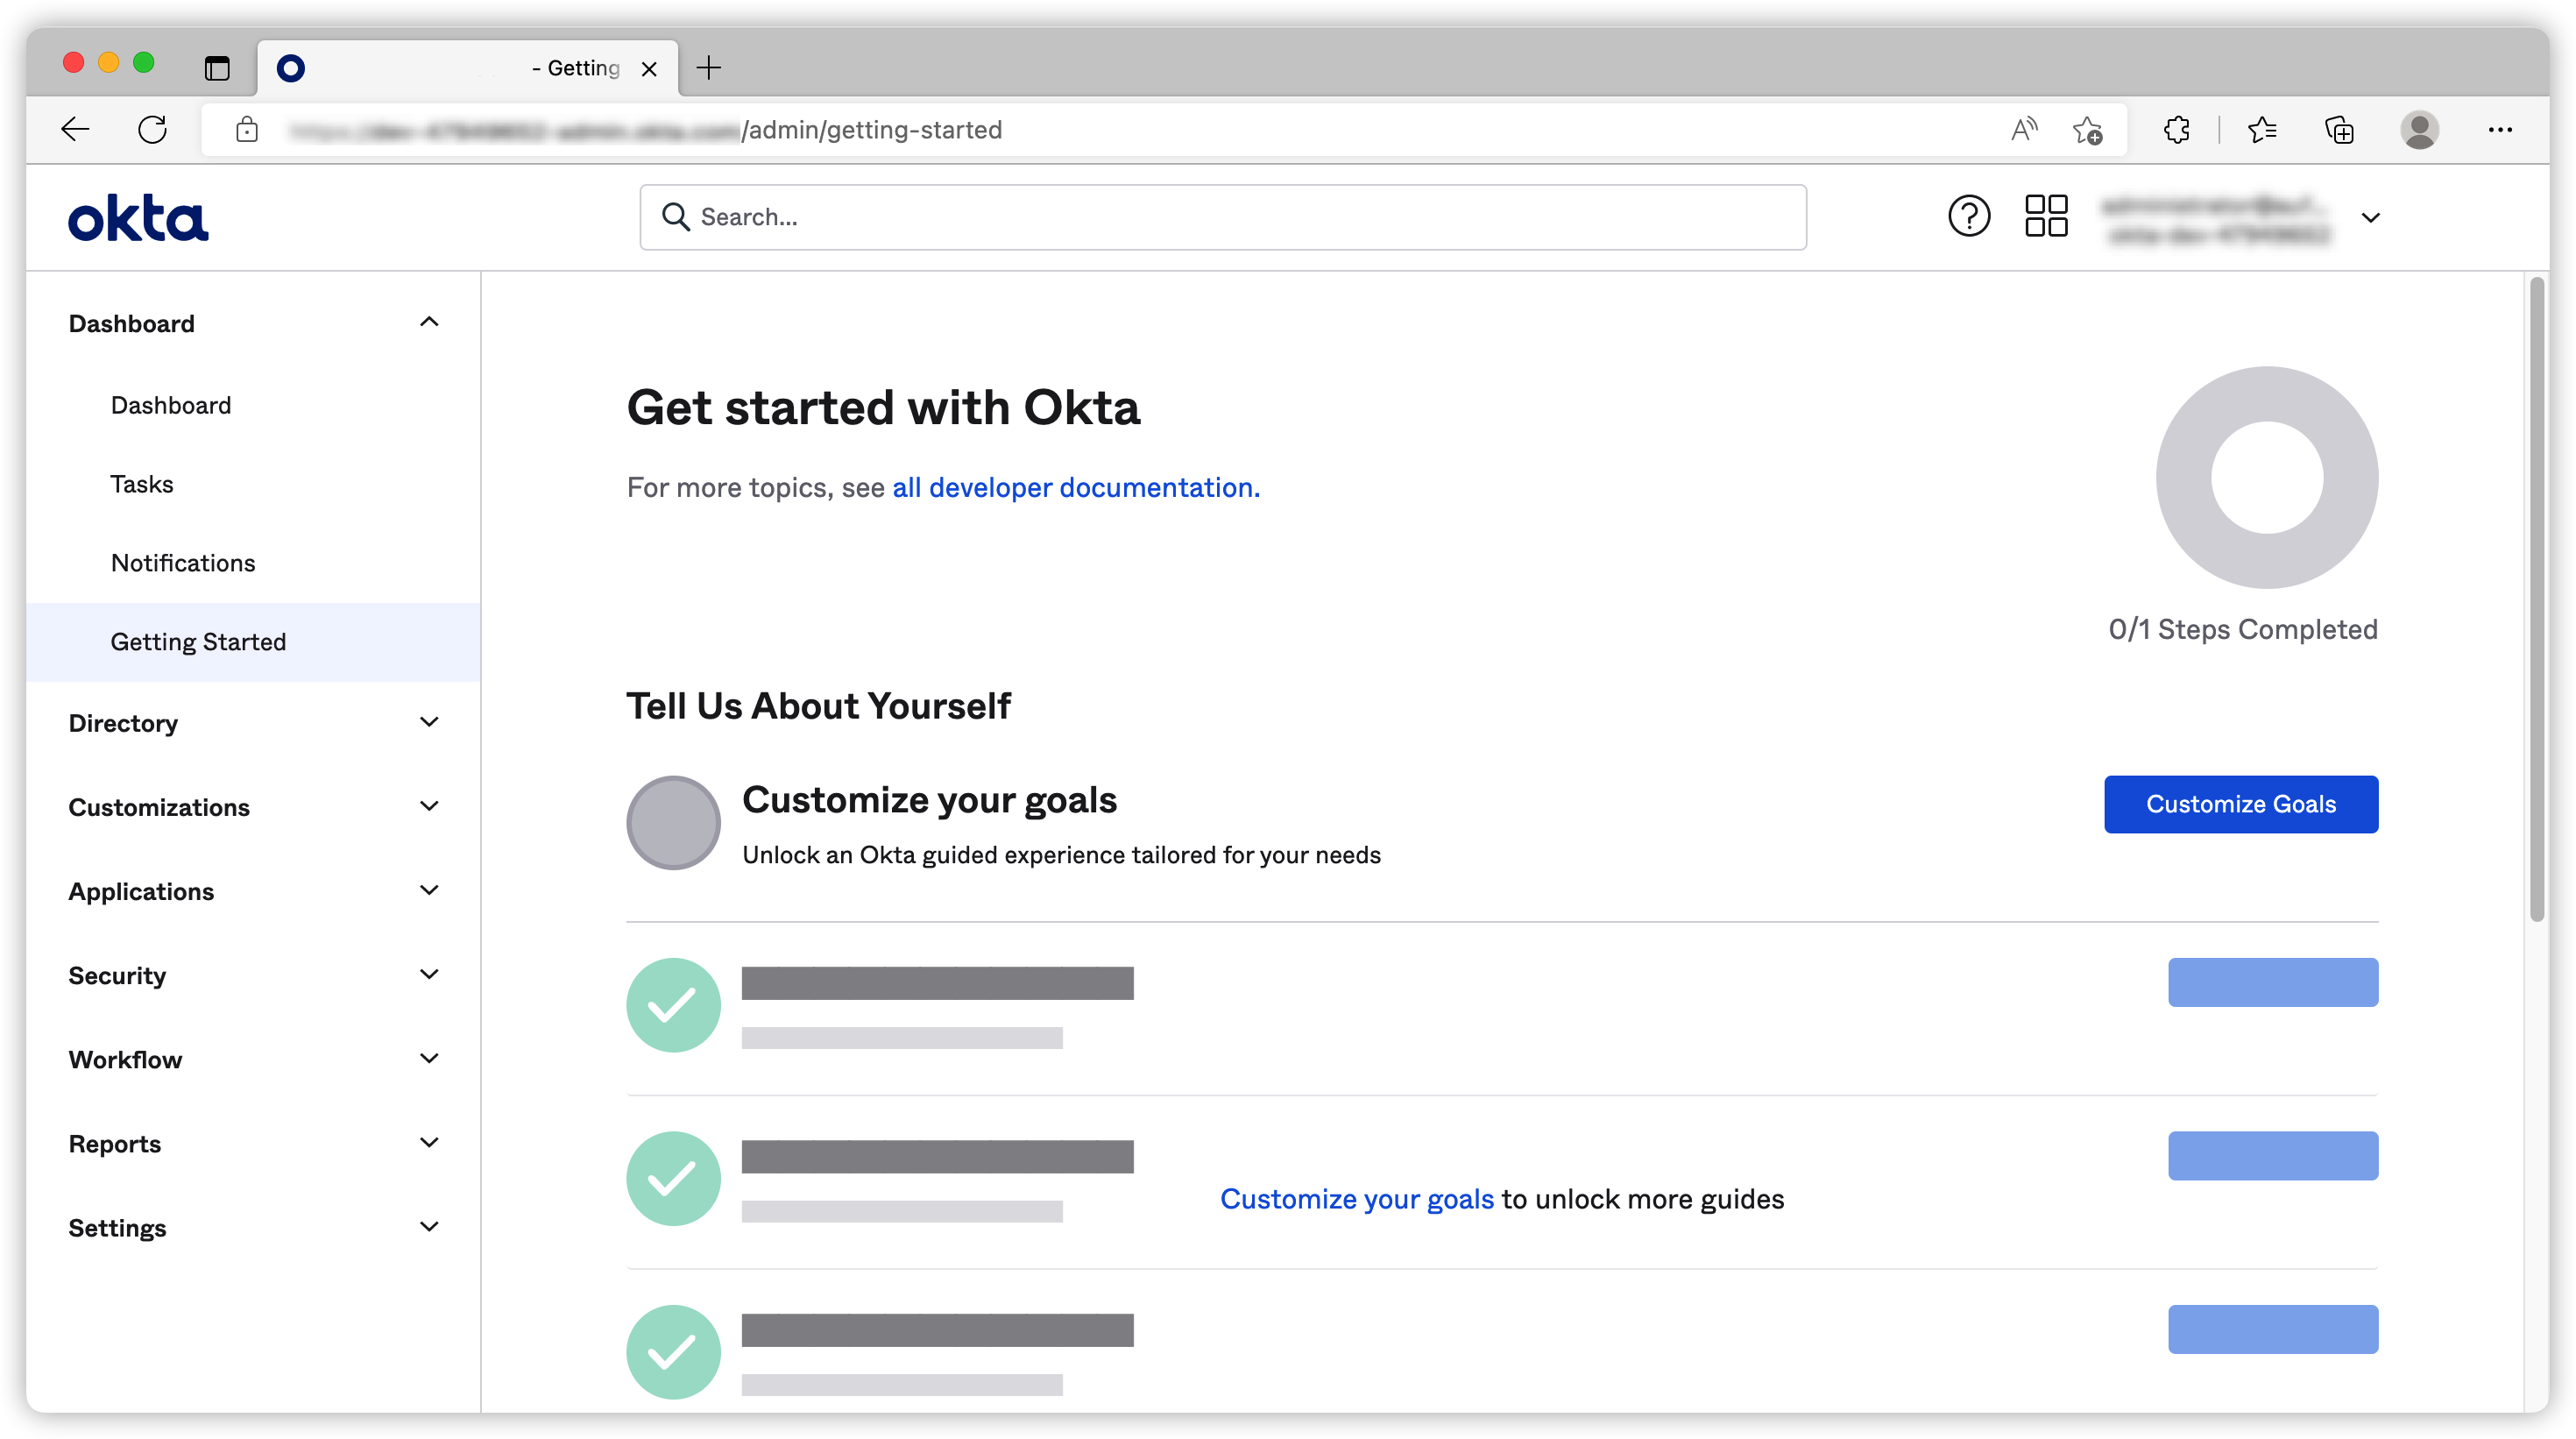This screenshot has width=2576, height=1439.
Task: Open the all developer documentation link
Action: [x=1075, y=487]
